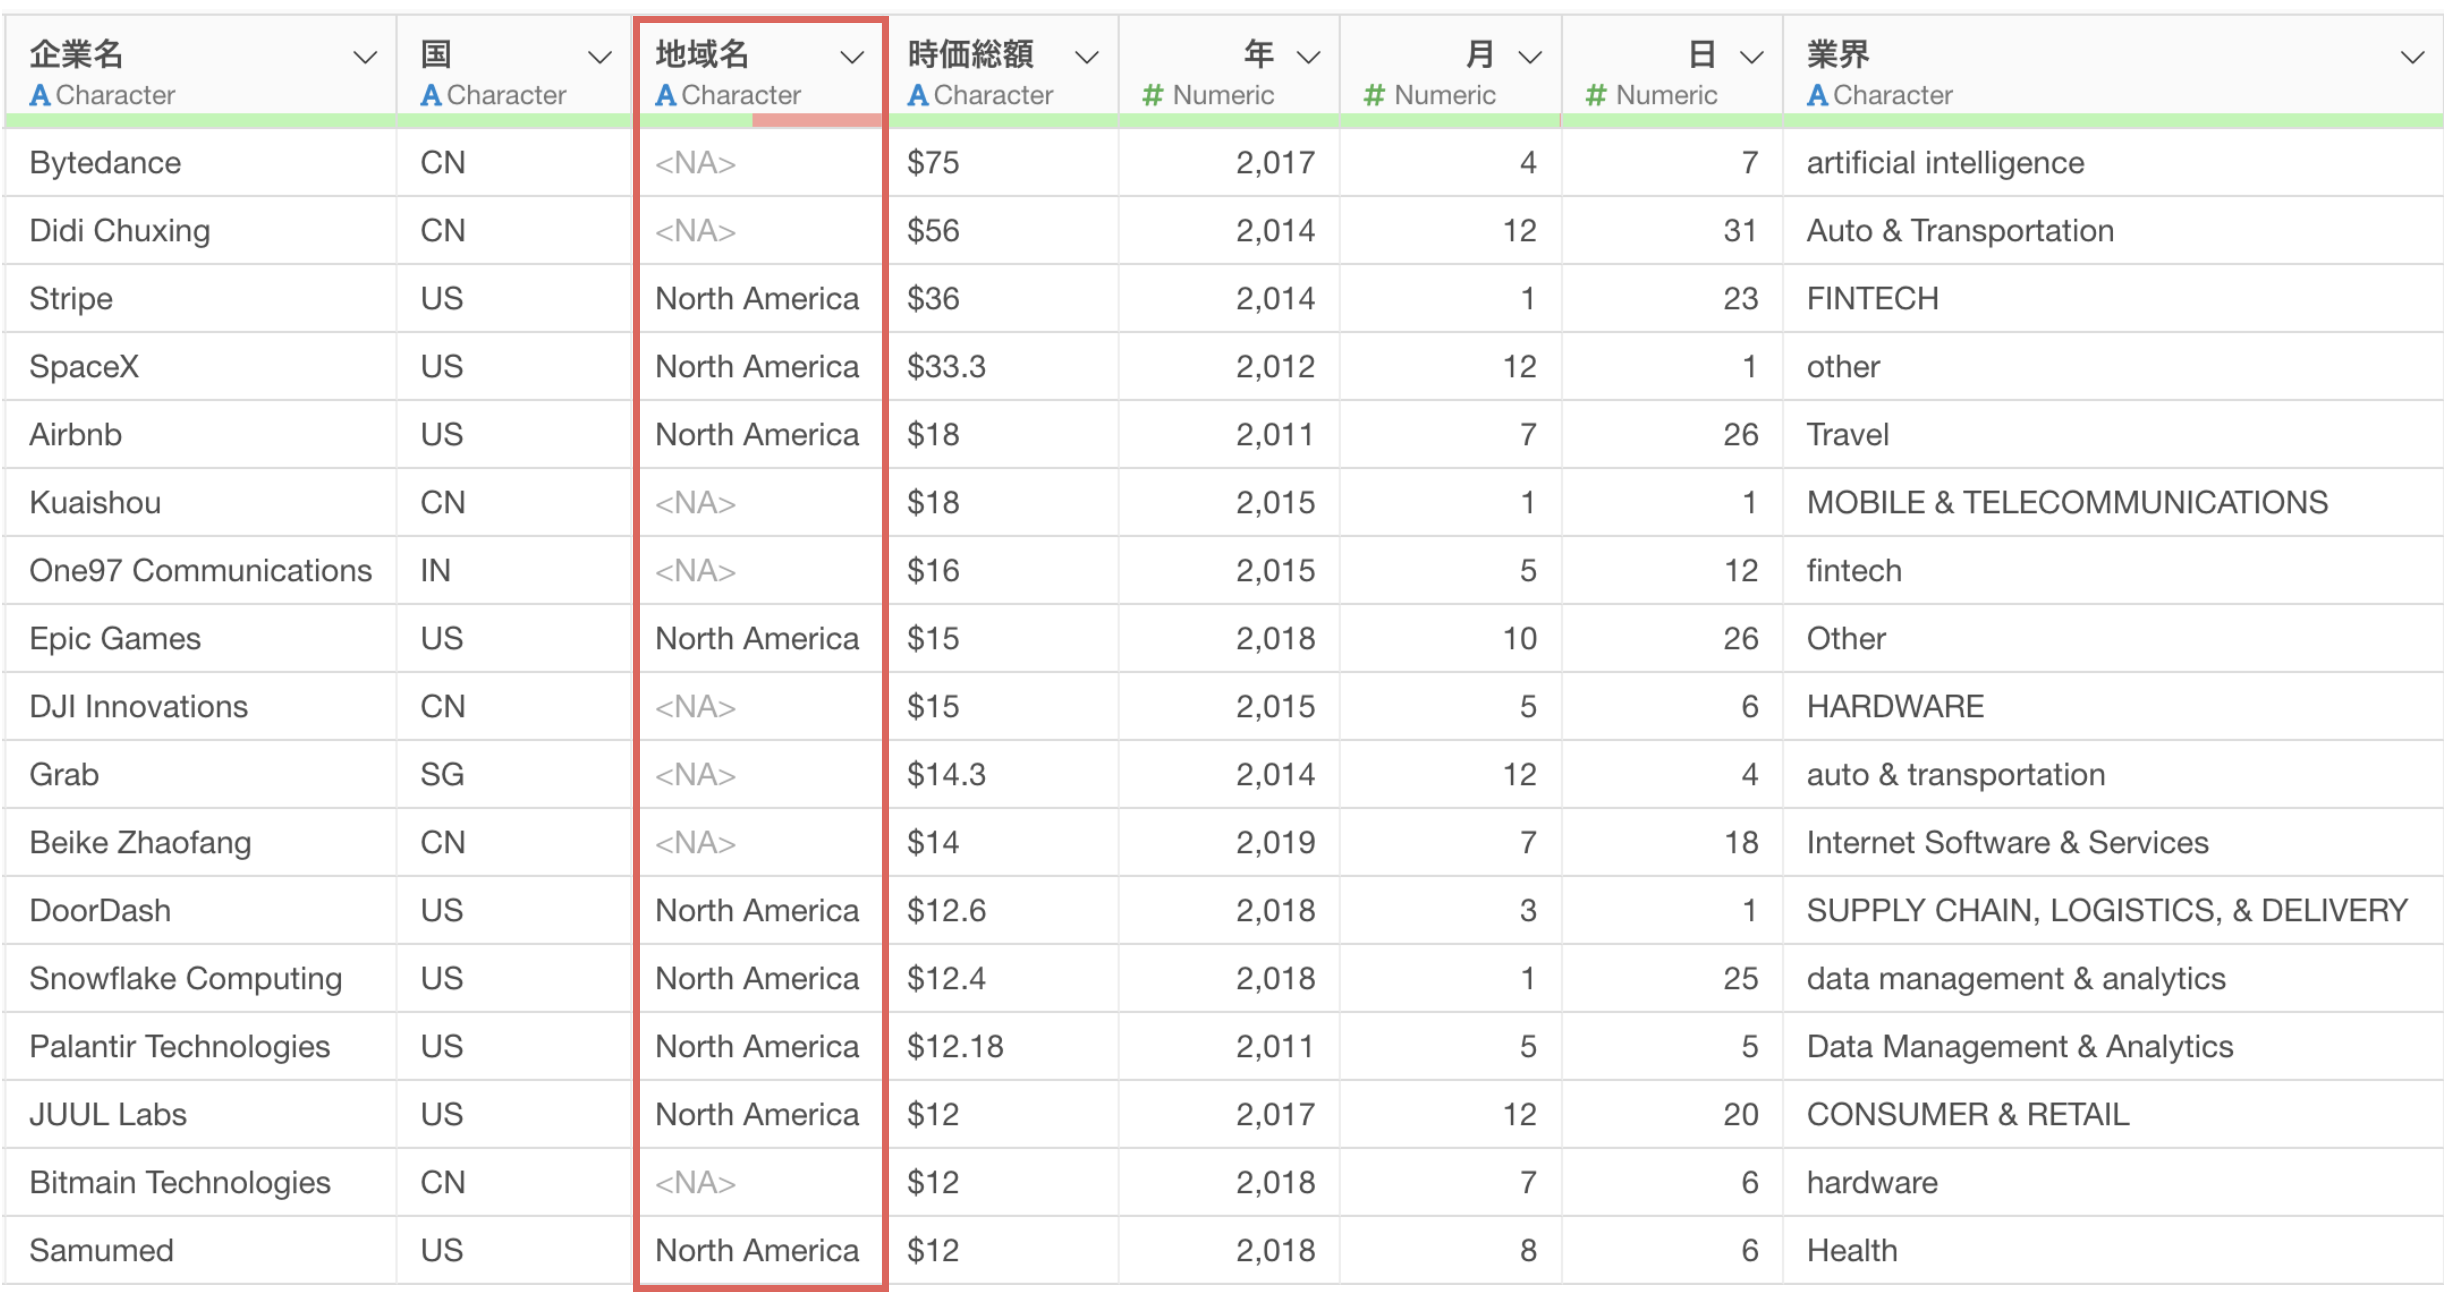This screenshot has width=2452, height=1304.
Task: Click the Travel industry cell for Airbnb
Action: pyautogui.click(x=2113, y=434)
